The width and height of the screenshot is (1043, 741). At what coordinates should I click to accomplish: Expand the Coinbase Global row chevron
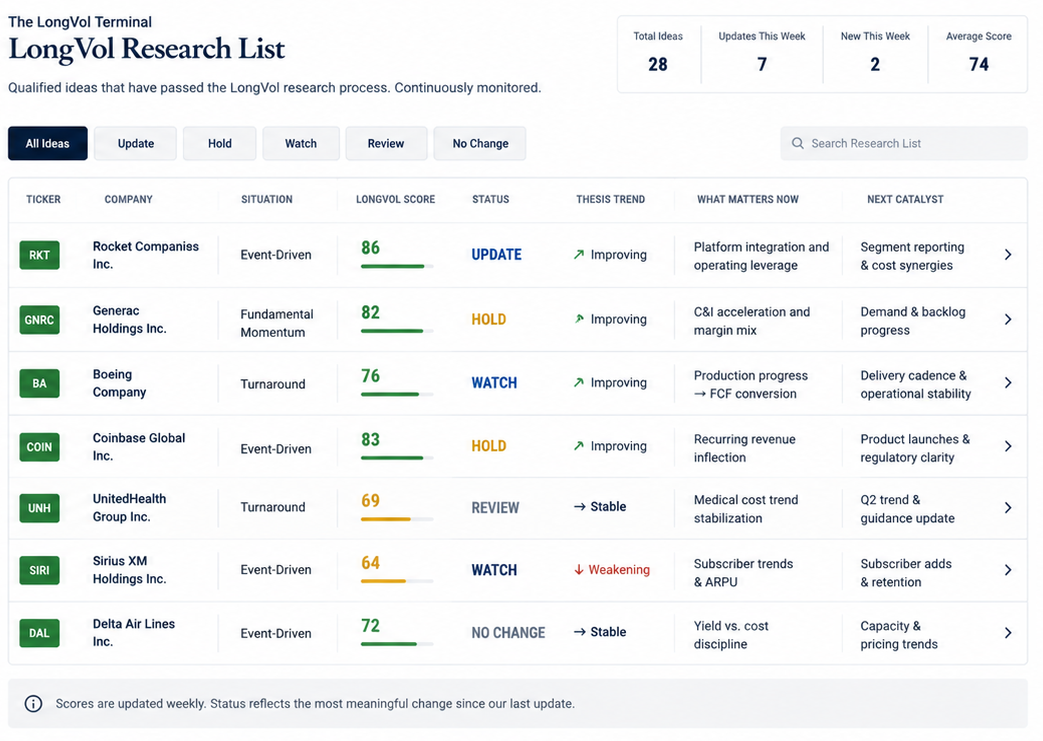point(1008,446)
